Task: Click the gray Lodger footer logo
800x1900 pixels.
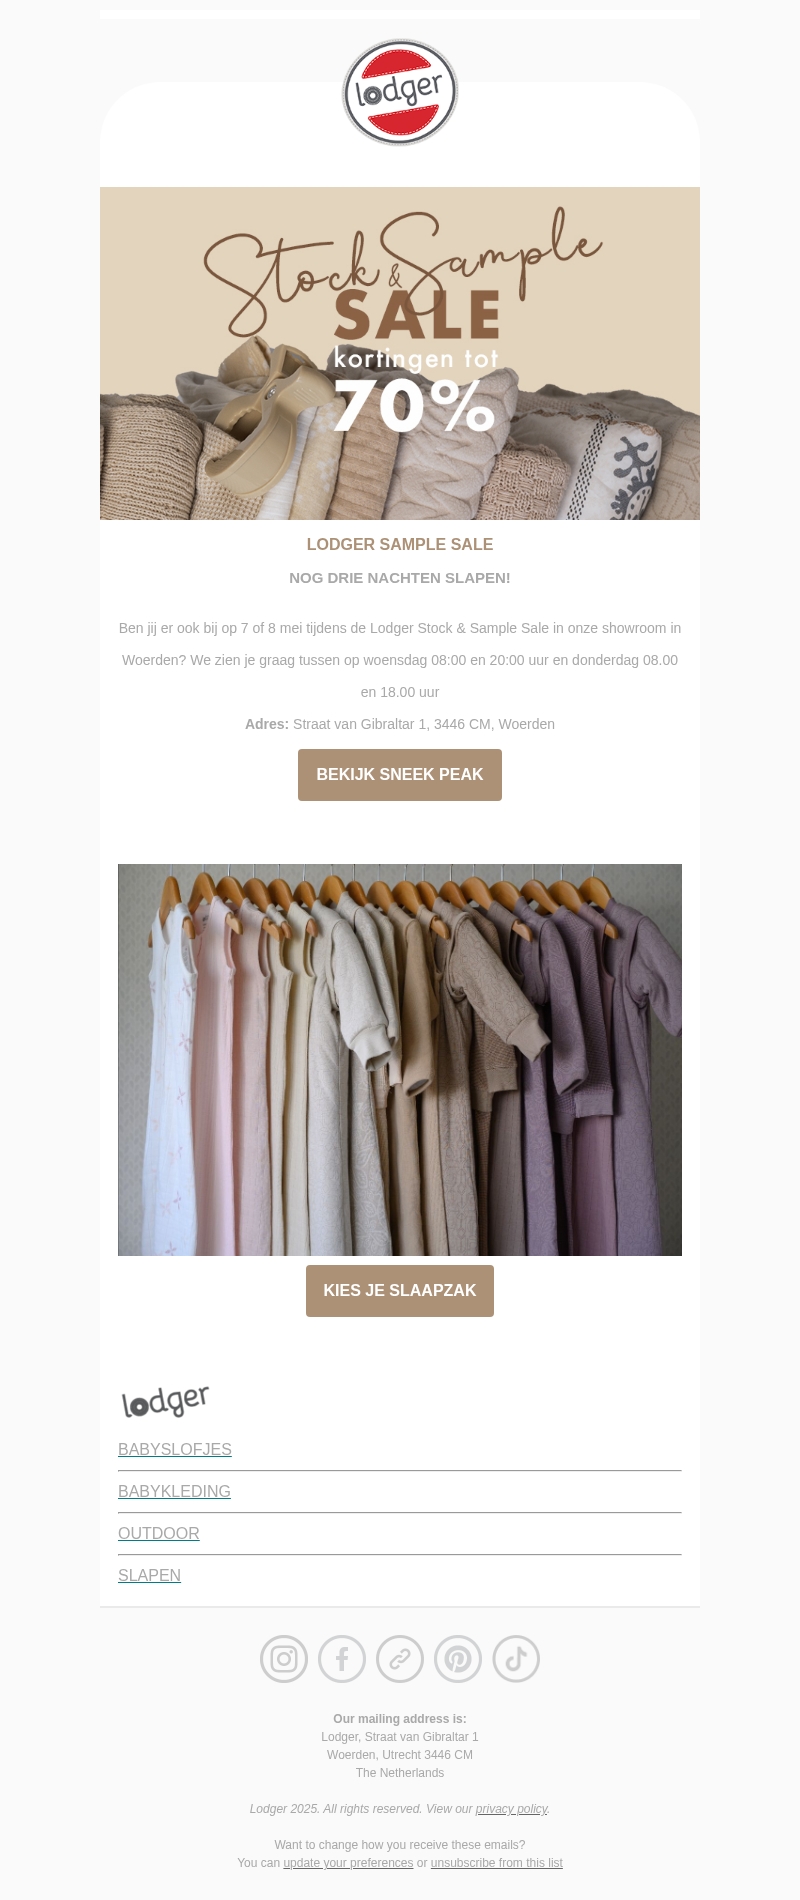Action: click(165, 1401)
